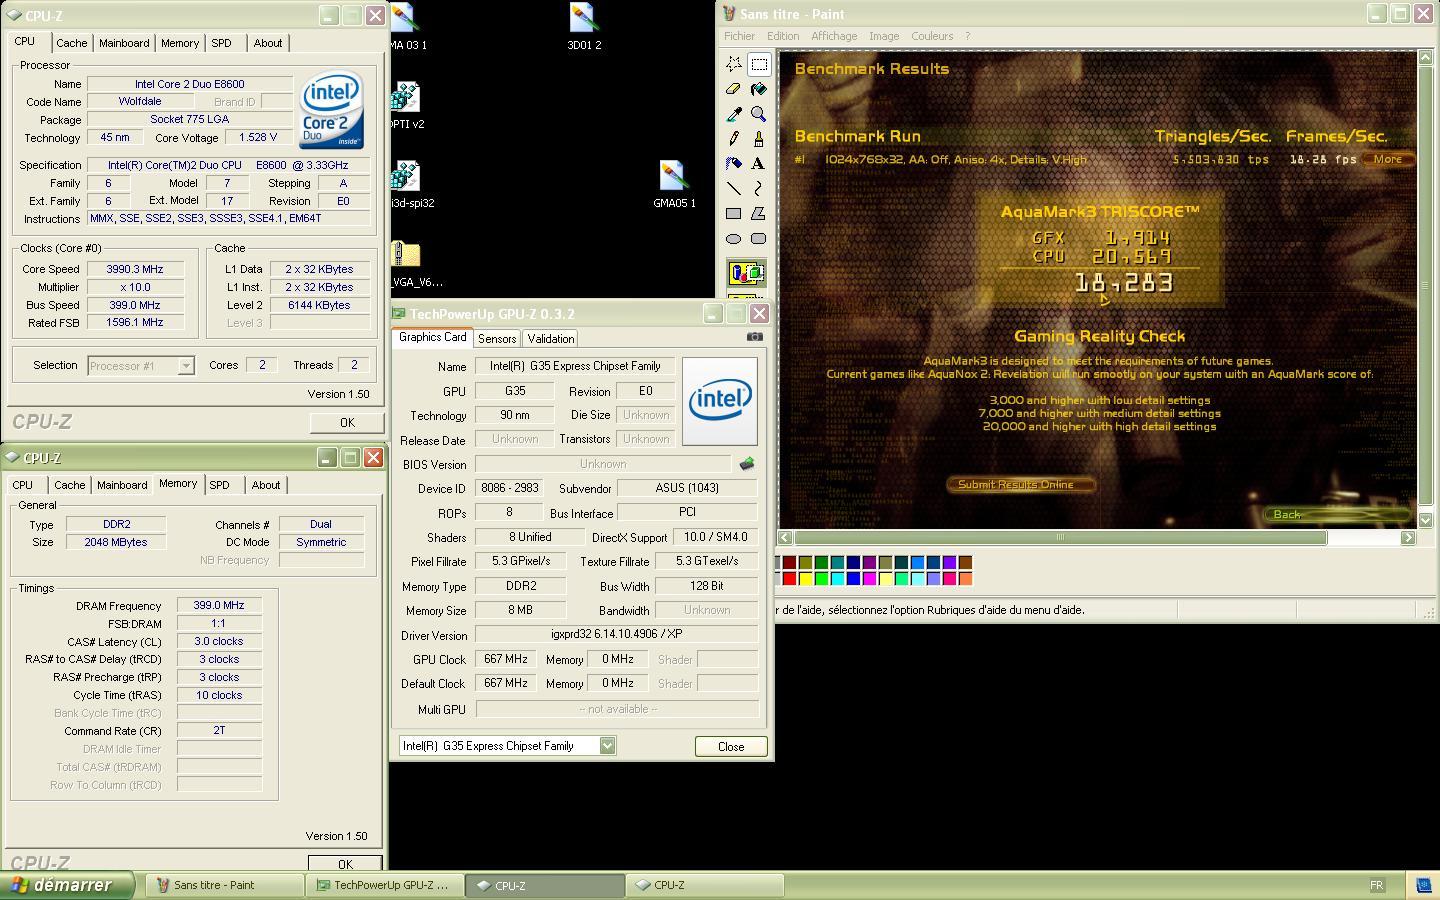Click the Core Speed value 3990.3 MHz
The height and width of the screenshot is (900, 1440).
(135, 269)
